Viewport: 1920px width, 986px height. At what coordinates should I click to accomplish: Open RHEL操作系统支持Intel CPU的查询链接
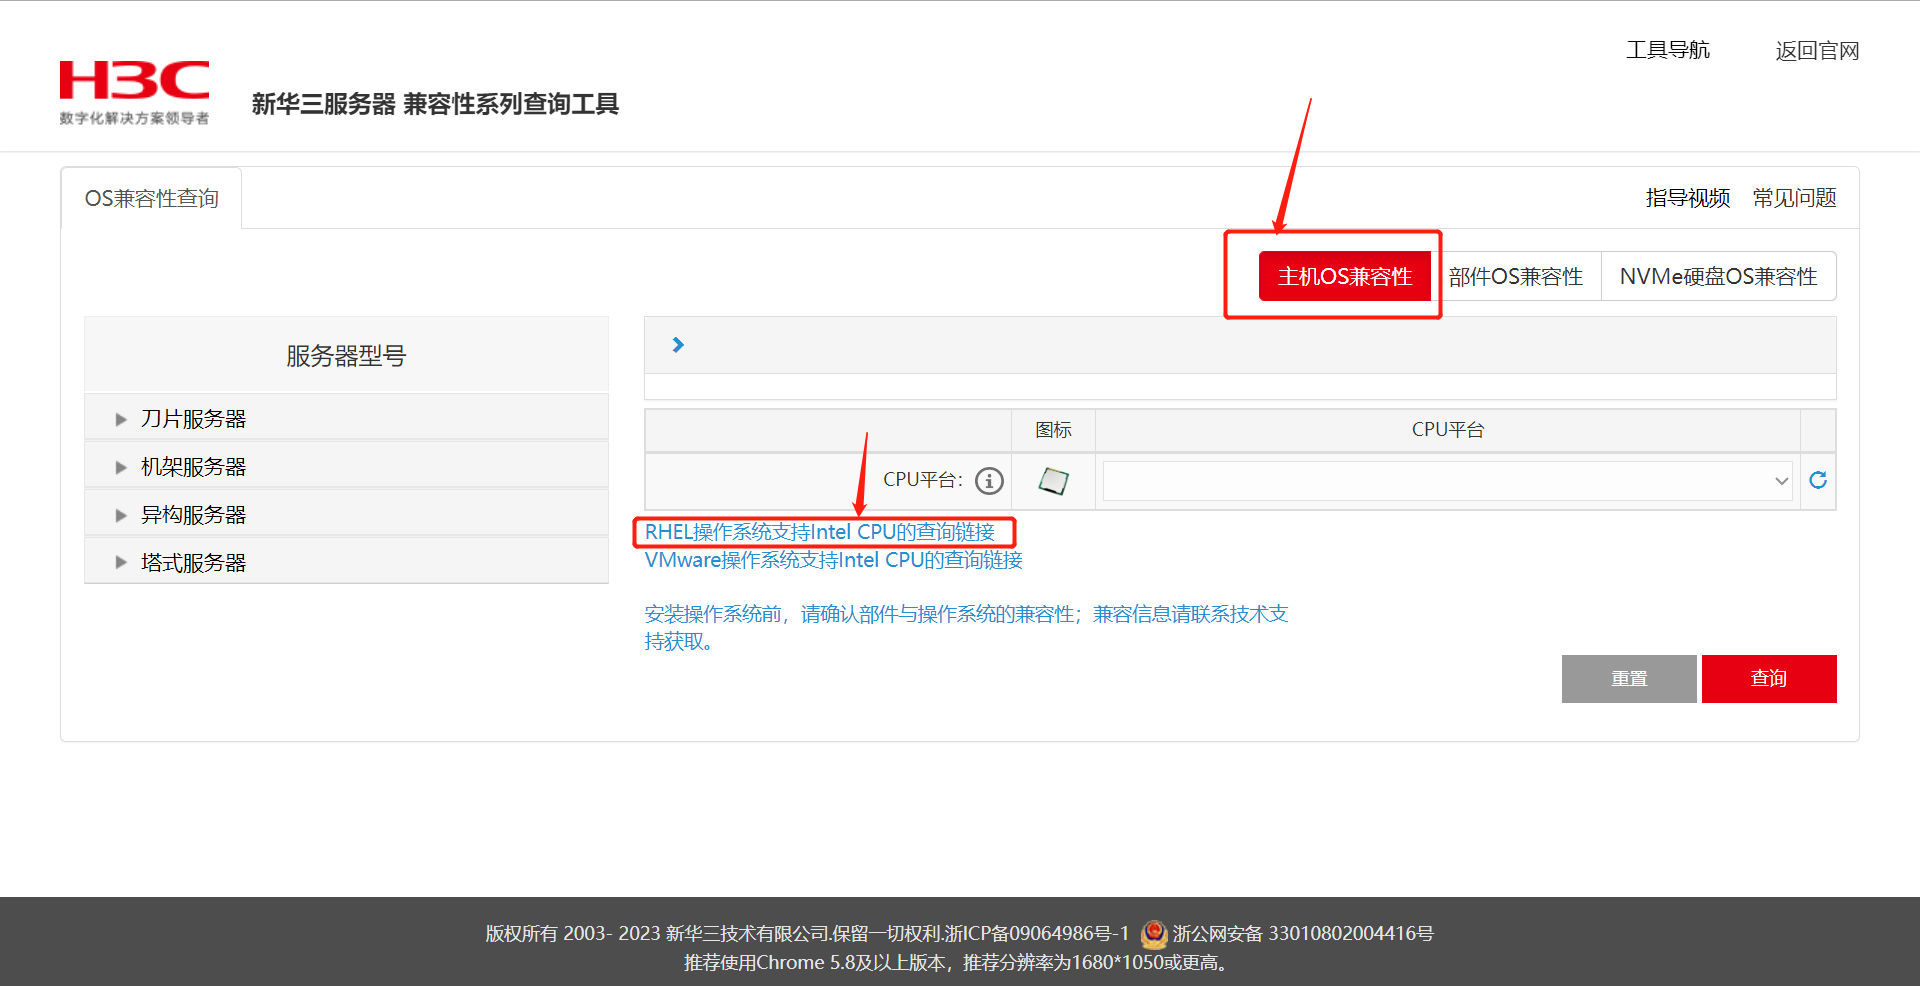pos(820,532)
